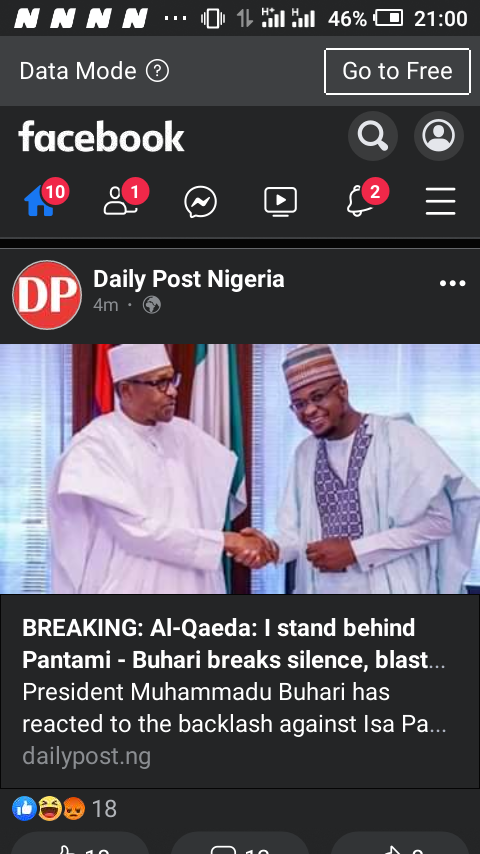Open the BREAKING Al-Qaeda headline link

pyautogui.click(x=234, y=644)
